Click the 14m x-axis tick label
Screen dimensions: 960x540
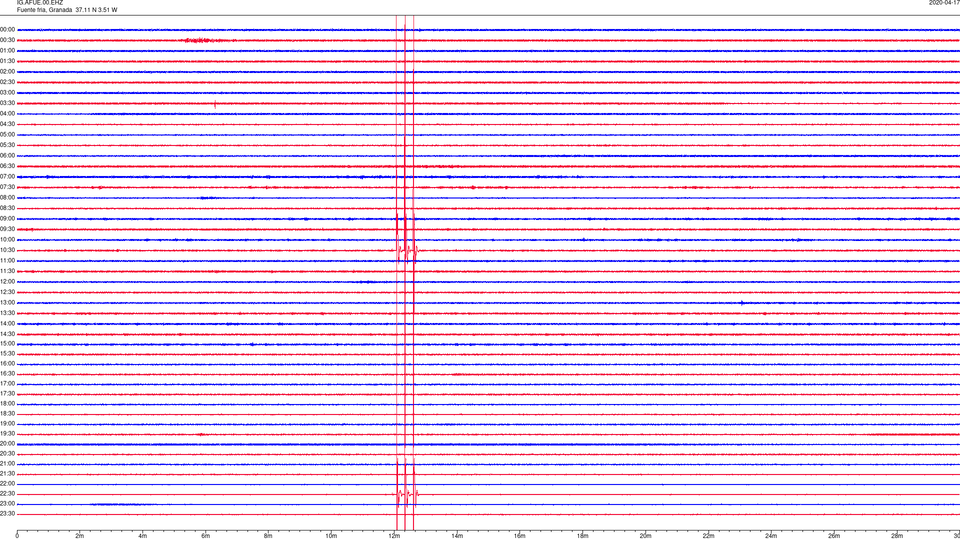coord(457,536)
